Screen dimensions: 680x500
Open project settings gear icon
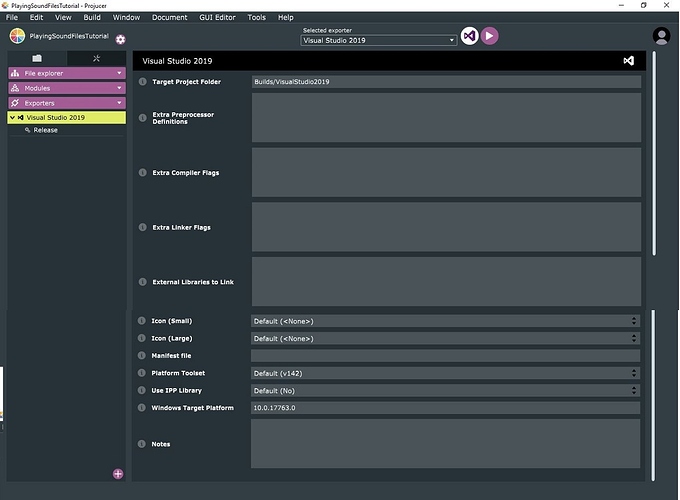pyautogui.click(x=121, y=39)
